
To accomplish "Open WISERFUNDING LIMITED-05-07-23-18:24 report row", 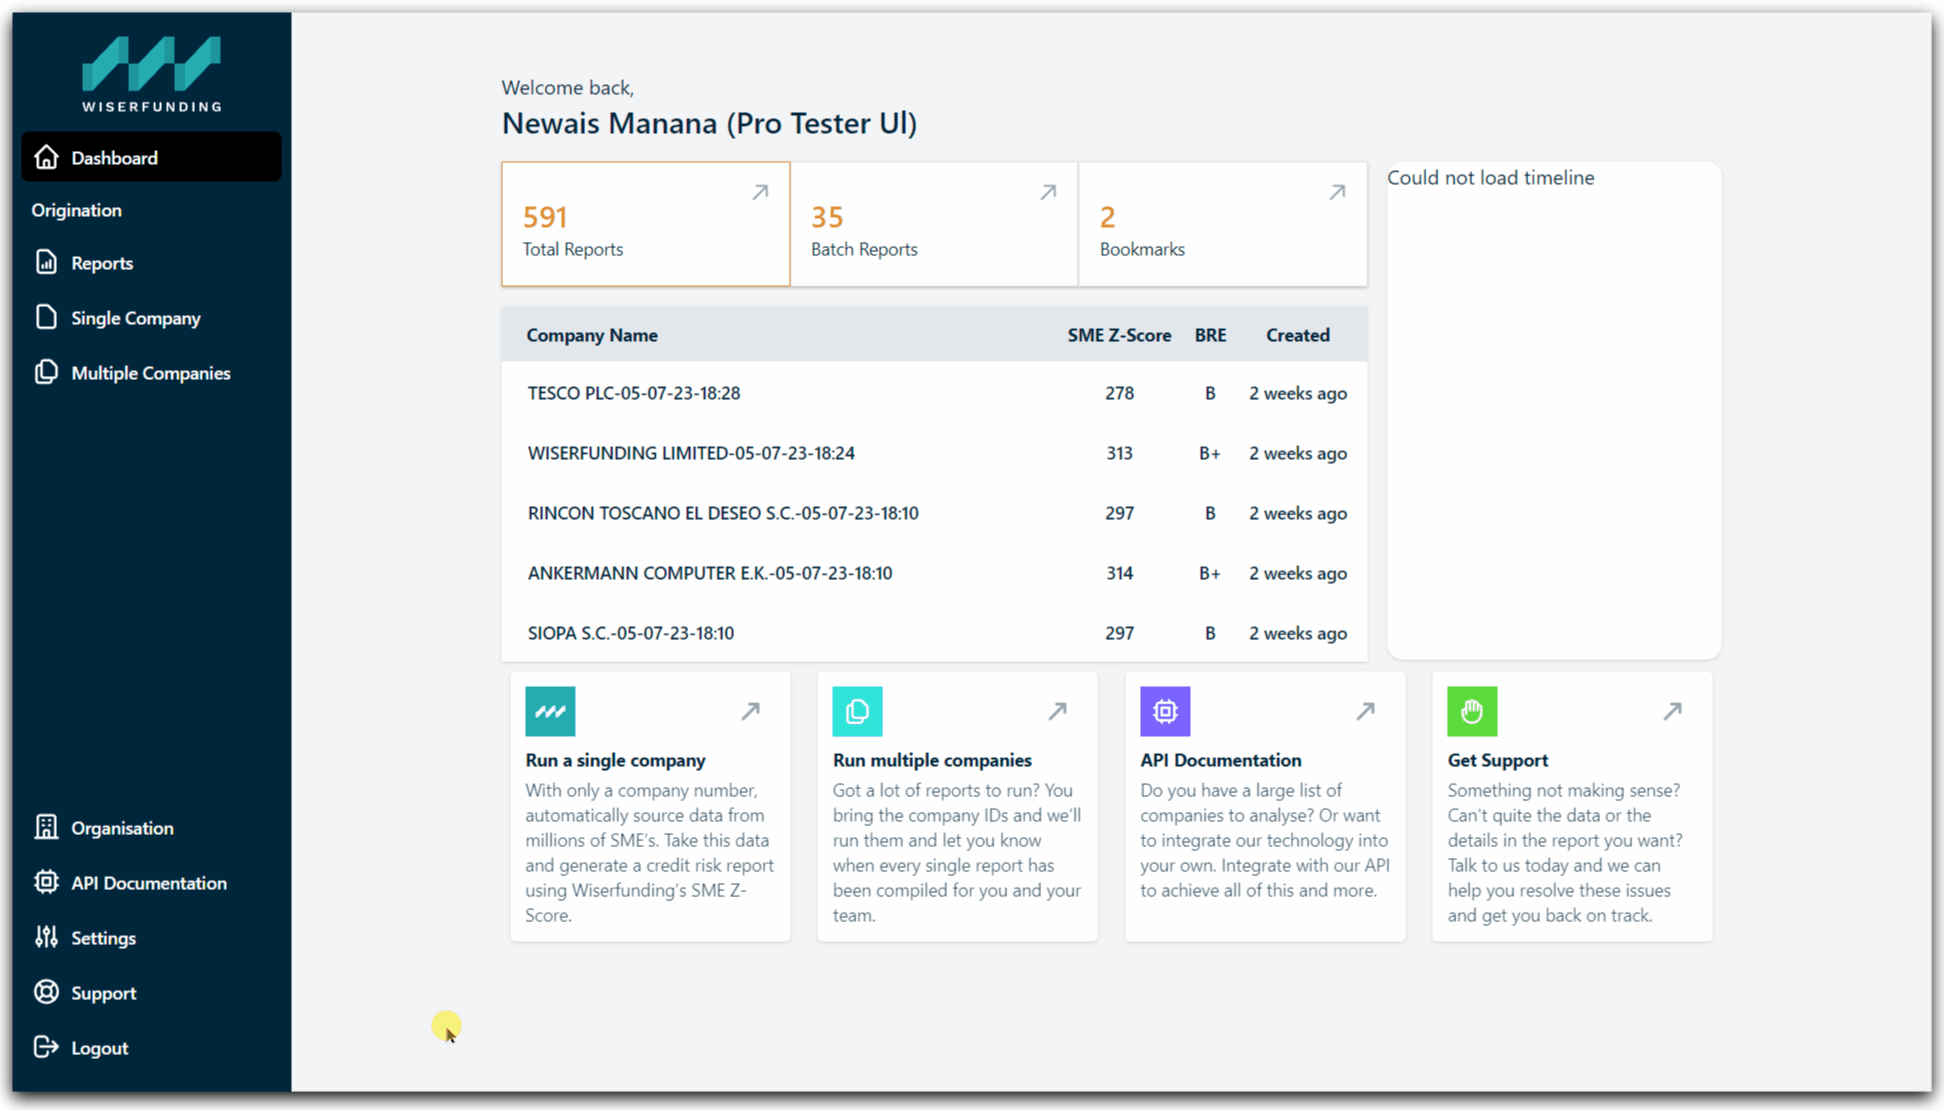I will click(934, 453).
